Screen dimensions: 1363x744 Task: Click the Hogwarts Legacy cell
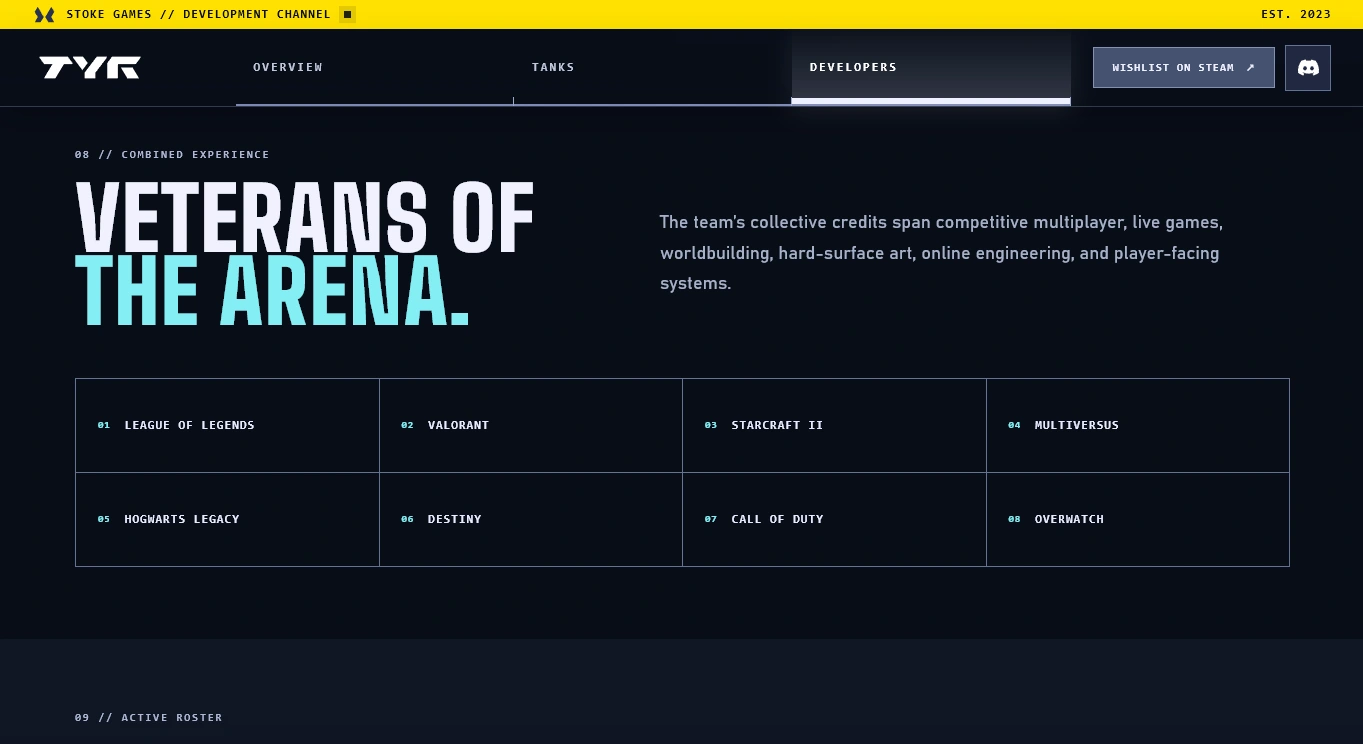pyautogui.click(x=227, y=519)
